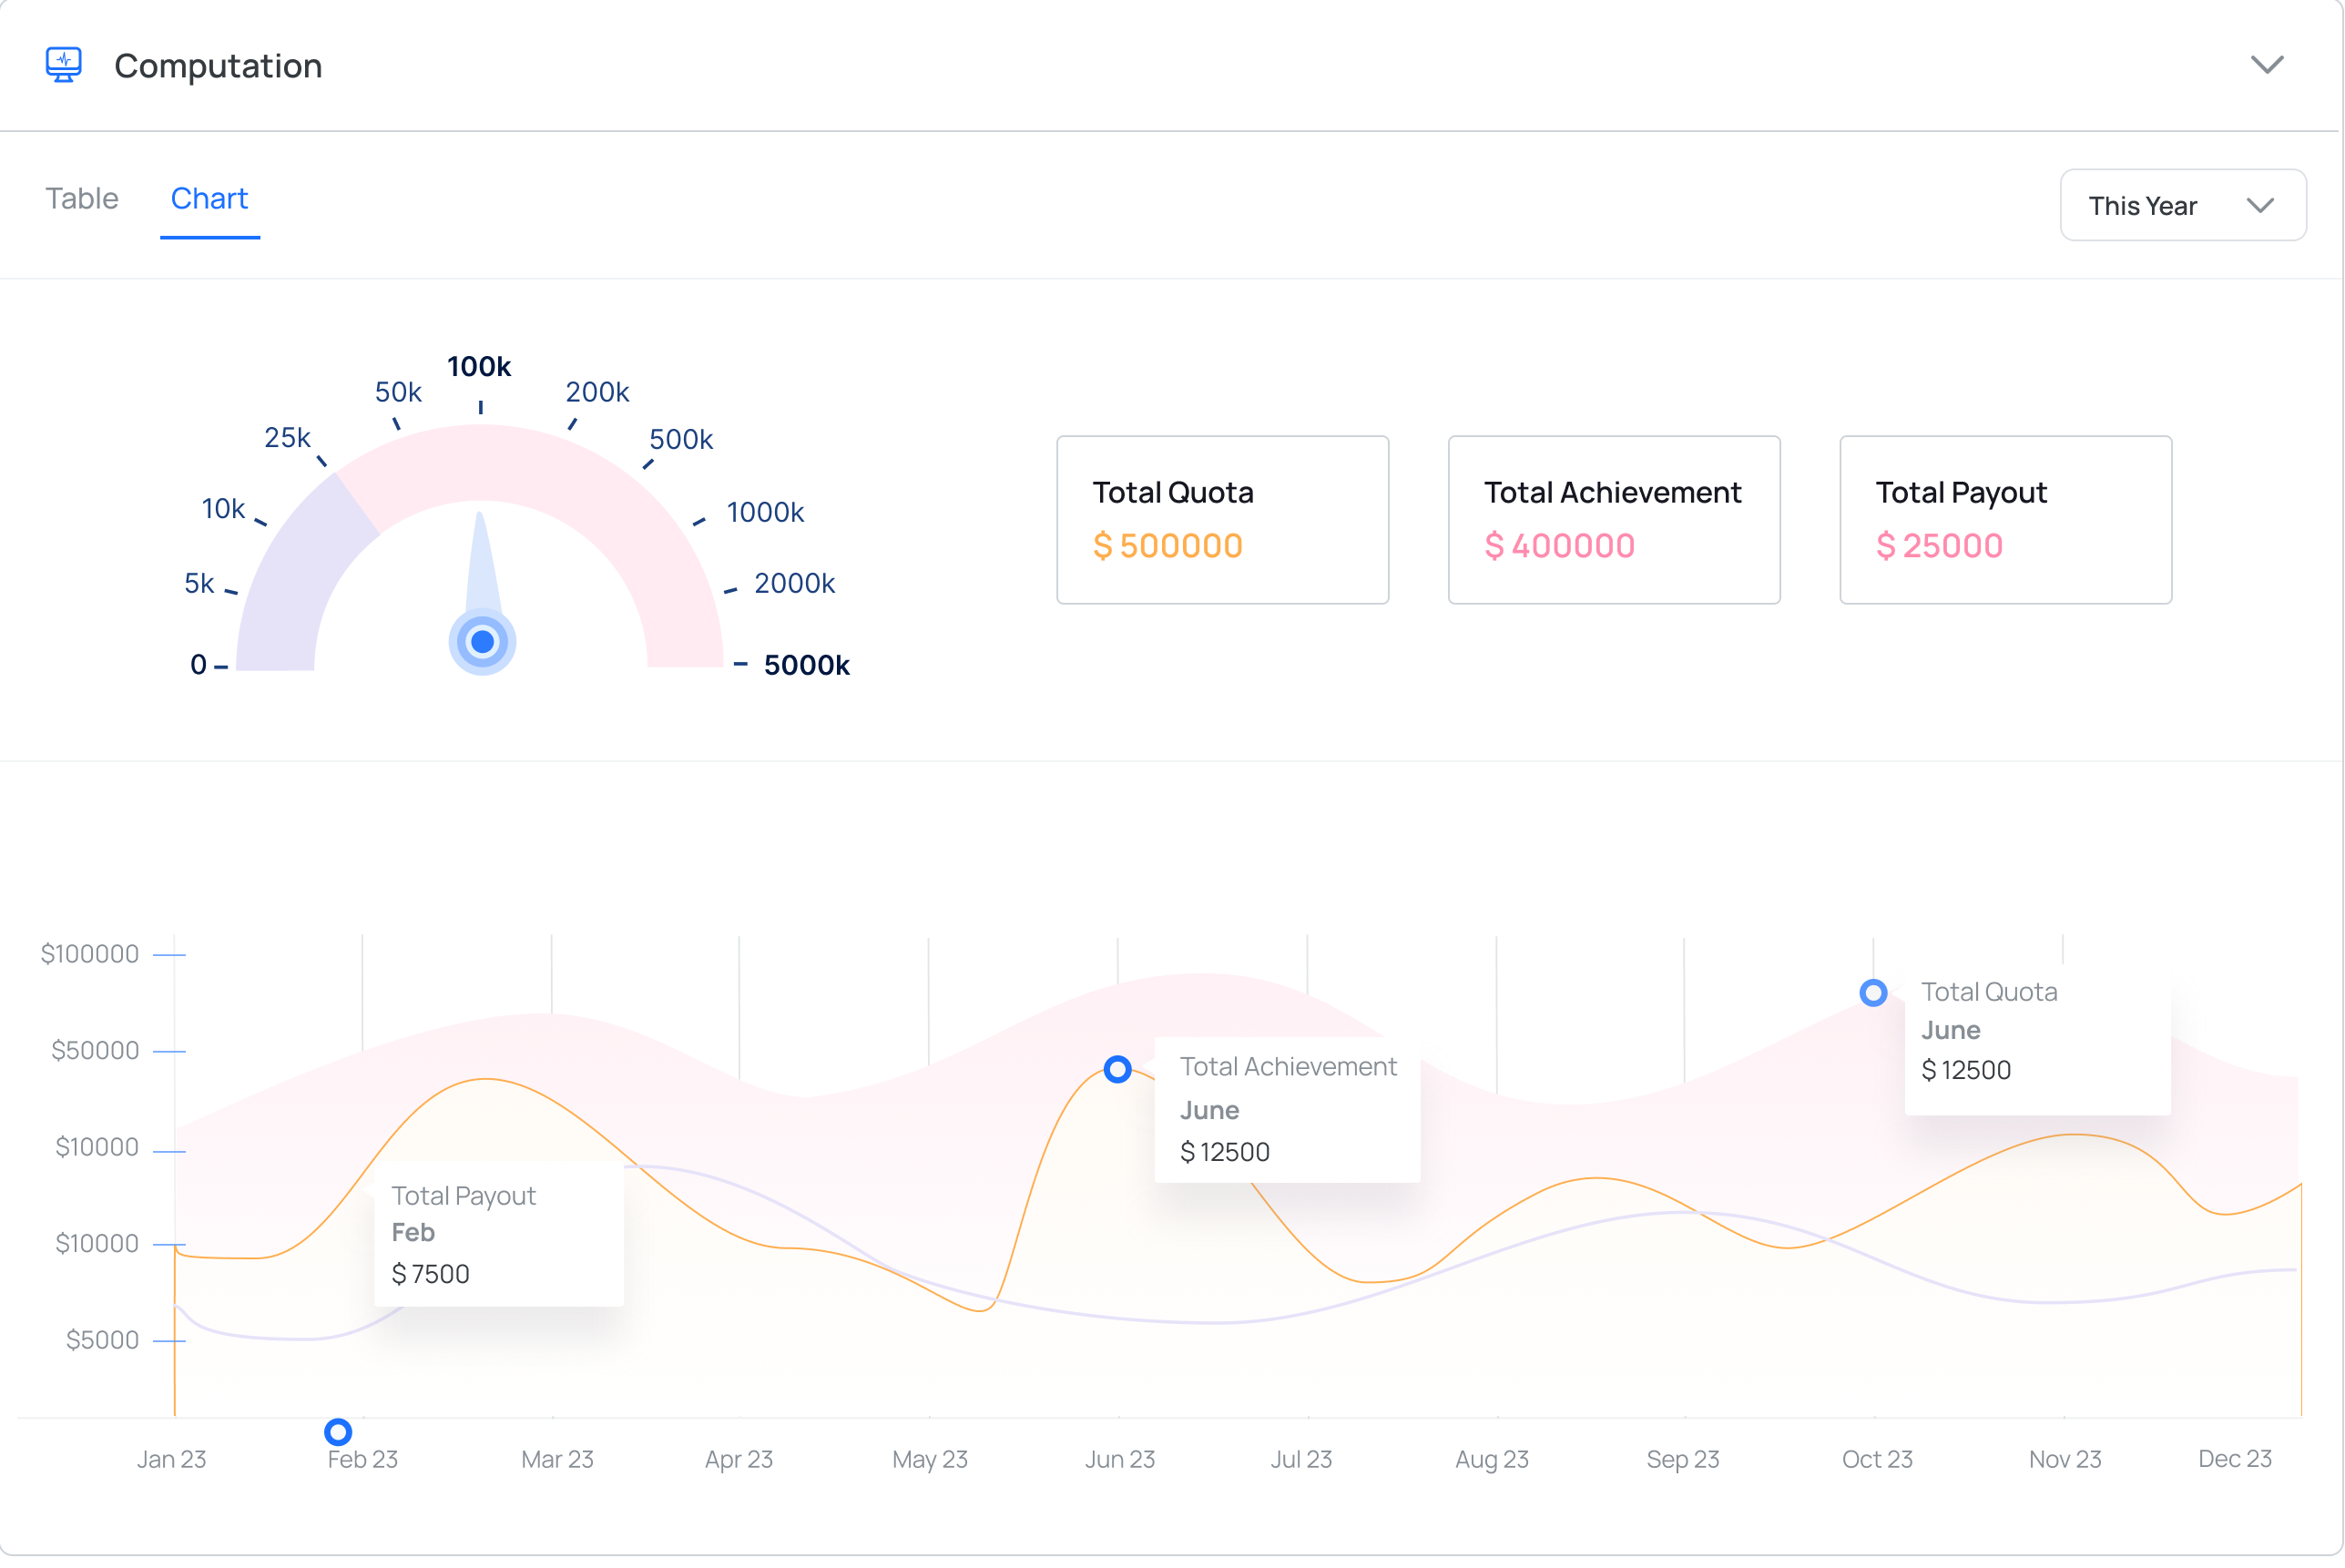The image size is (2345, 1568).
Task: Click the Total Achievement card
Action: click(x=1613, y=520)
